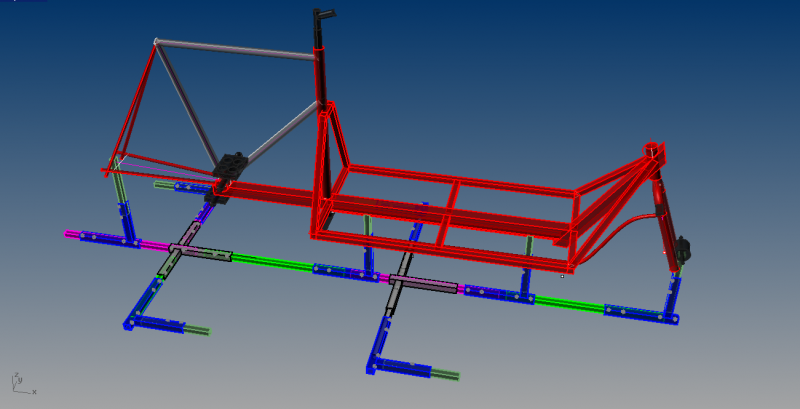Select the red head tube block at right
800x409 pixels.
[654, 155]
